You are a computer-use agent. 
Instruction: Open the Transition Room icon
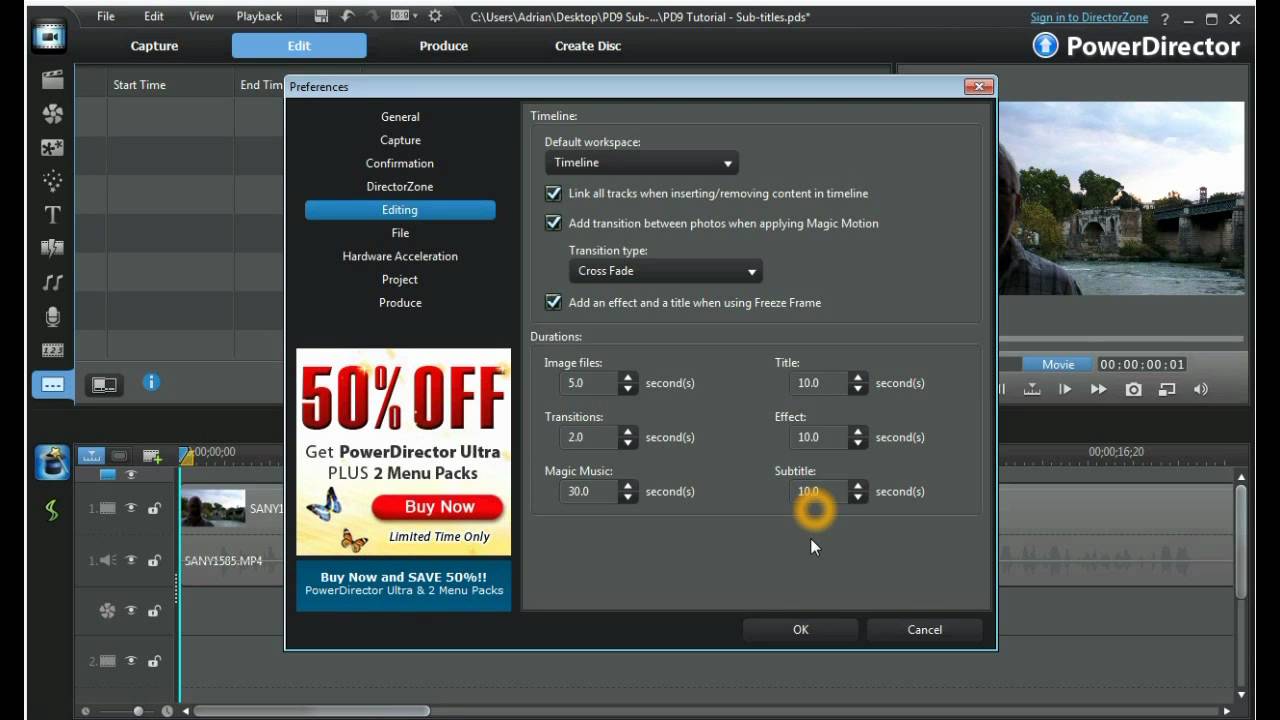click(x=52, y=248)
